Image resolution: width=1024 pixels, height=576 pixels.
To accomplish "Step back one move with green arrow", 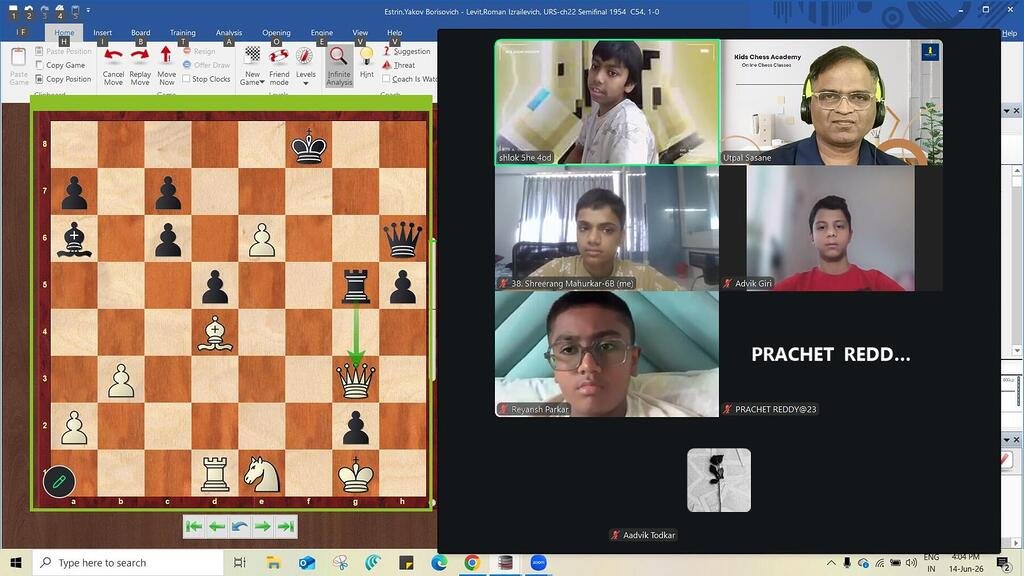I will (217, 526).
